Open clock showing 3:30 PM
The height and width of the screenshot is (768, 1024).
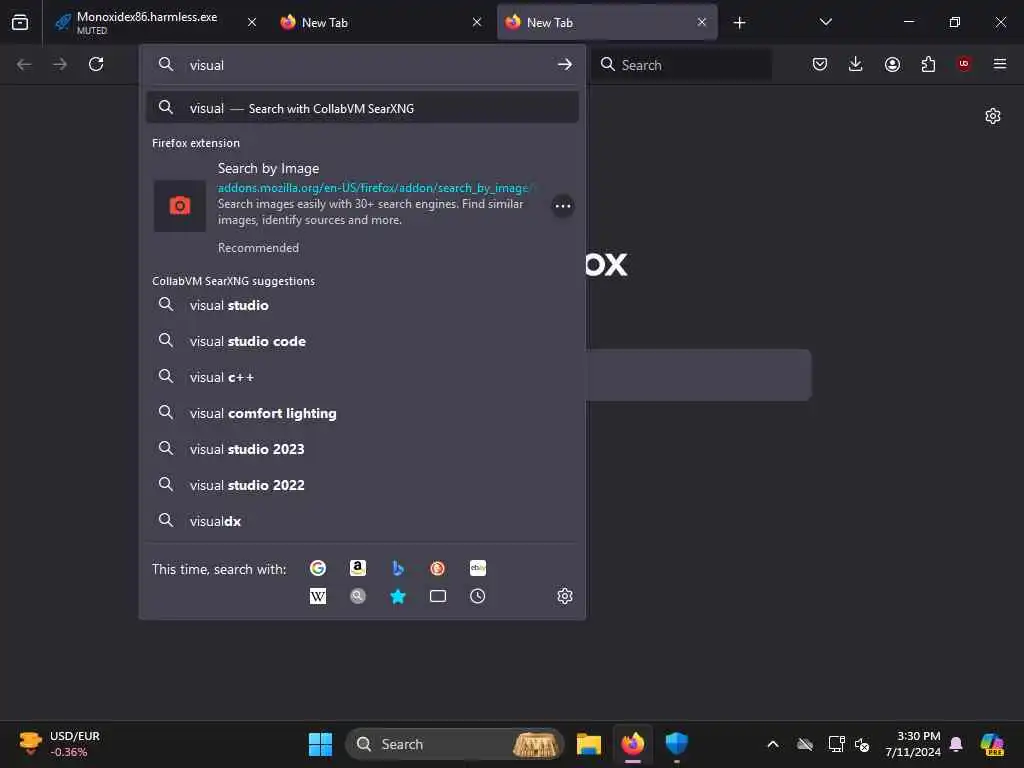point(912,744)
